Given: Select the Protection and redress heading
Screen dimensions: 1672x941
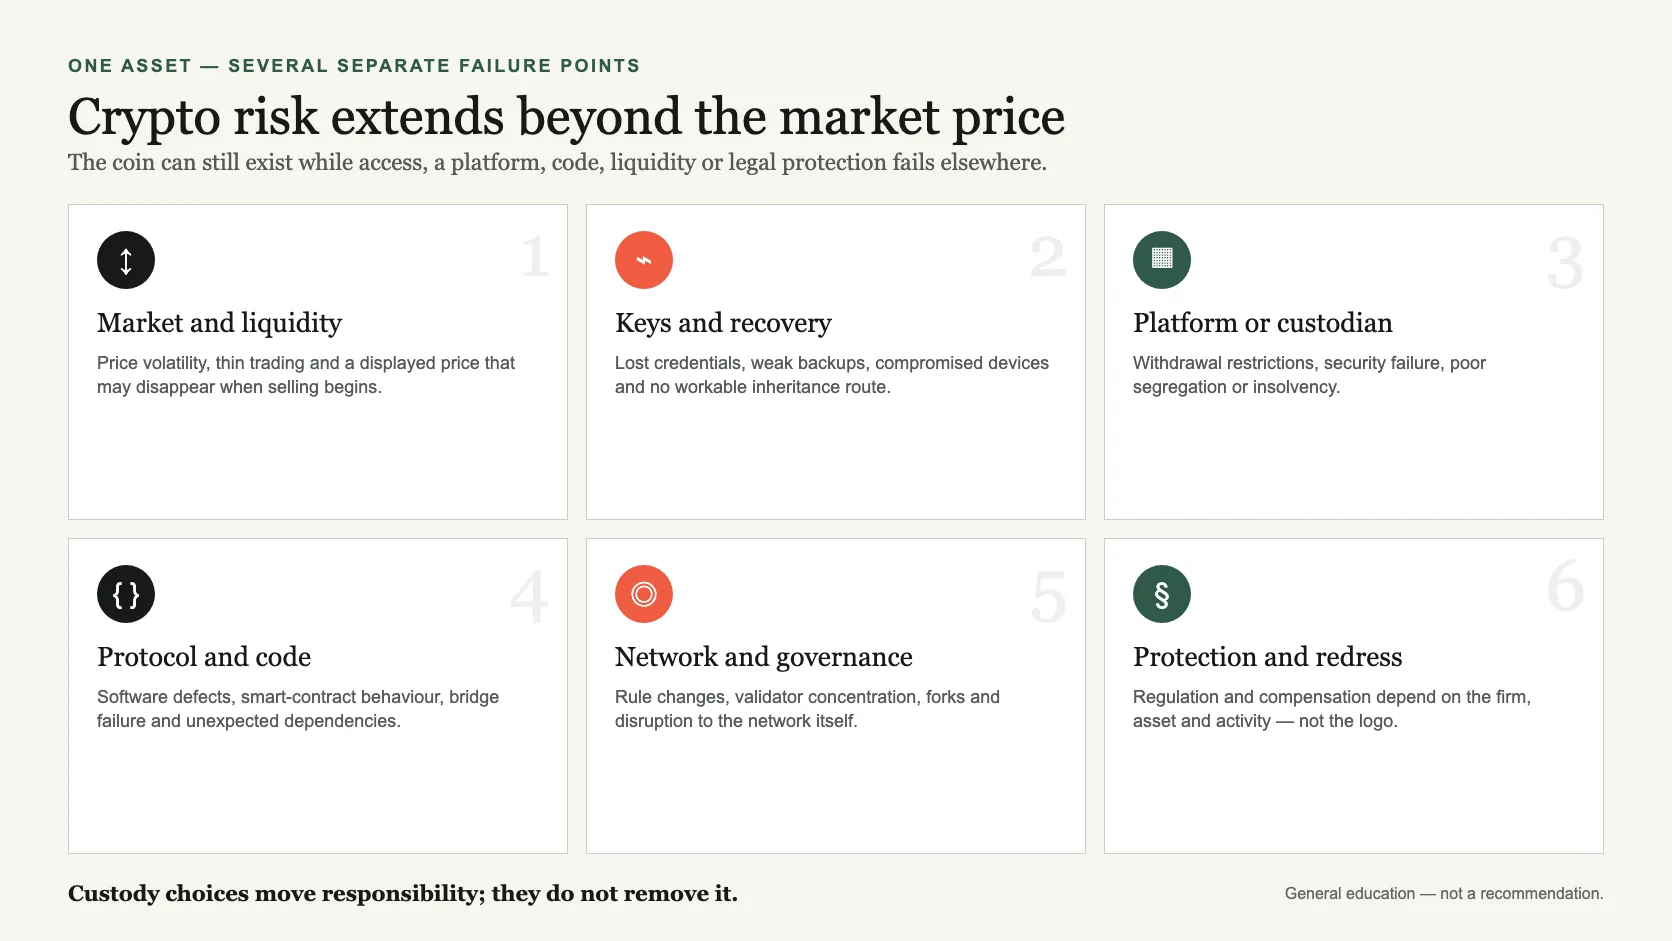Looking at the screenshot, I should coord(1267,657).
